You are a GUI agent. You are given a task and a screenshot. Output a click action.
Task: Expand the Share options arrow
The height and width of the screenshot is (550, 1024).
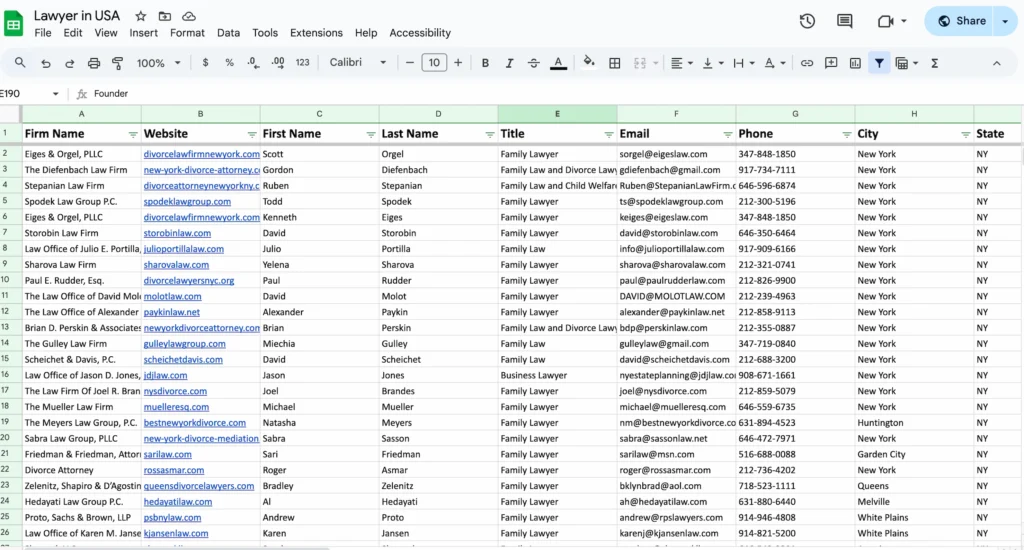1005,21
